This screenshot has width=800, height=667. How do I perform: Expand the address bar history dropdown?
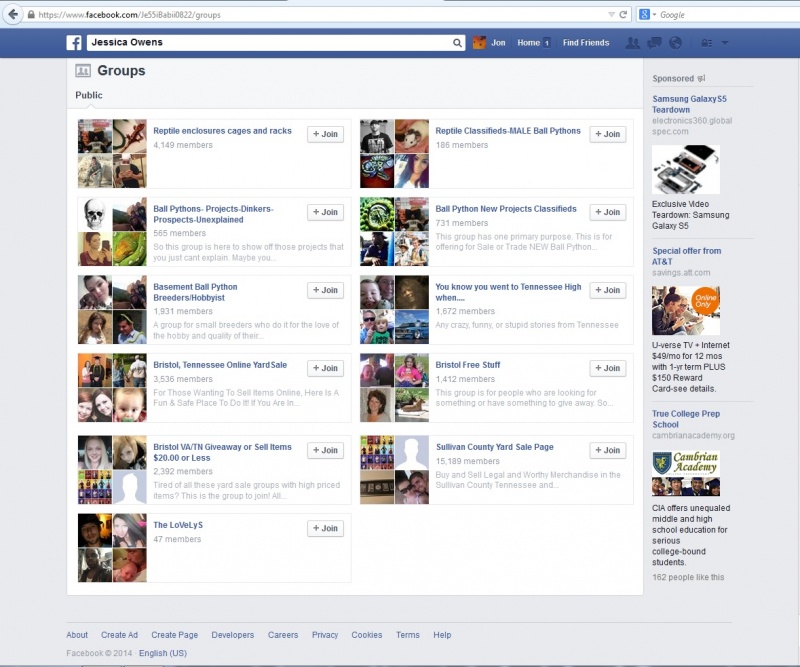coord(611,15)
